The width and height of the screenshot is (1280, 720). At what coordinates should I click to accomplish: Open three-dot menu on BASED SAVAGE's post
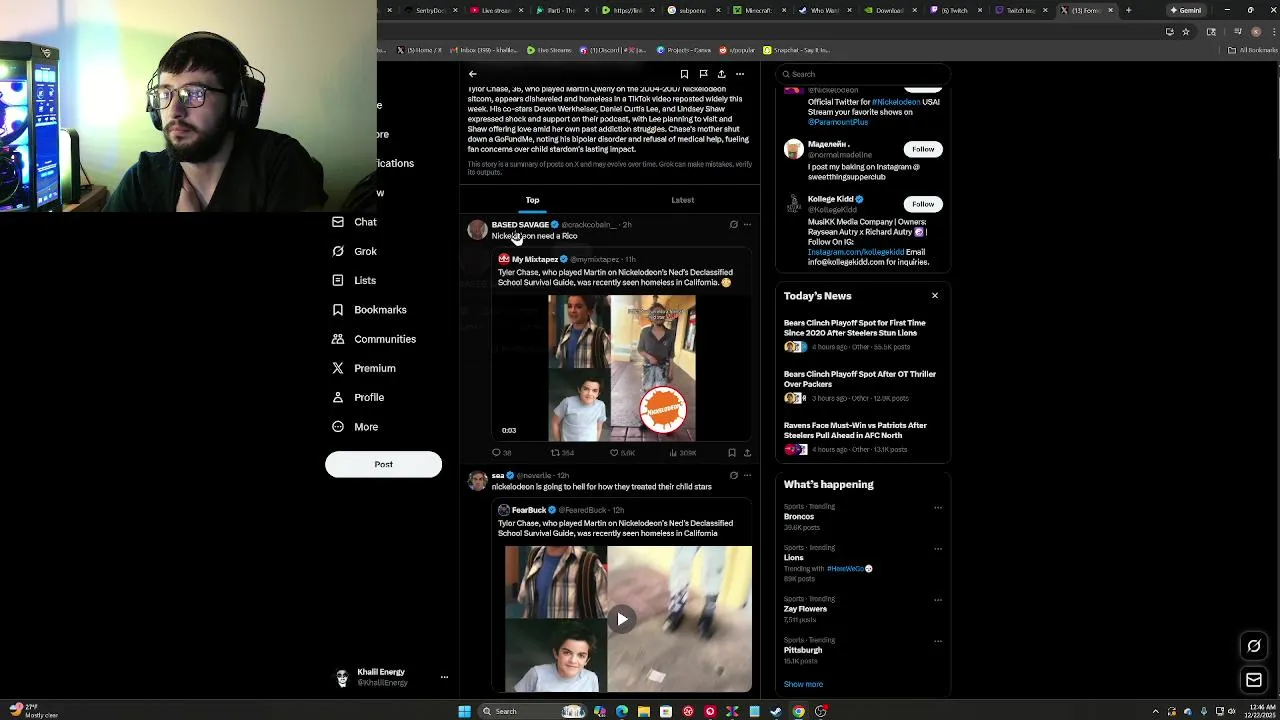(747, 225)
